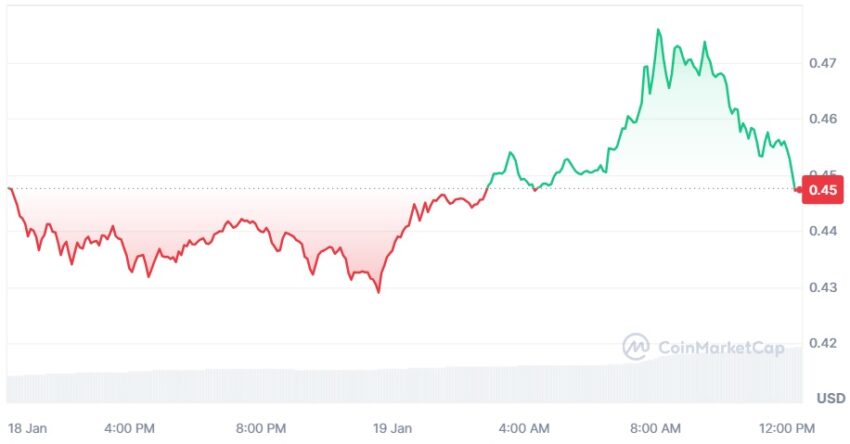Select the 18 Jan date label
The height and width of the screenshot is (444, 850).
click(x=27, y=428)
